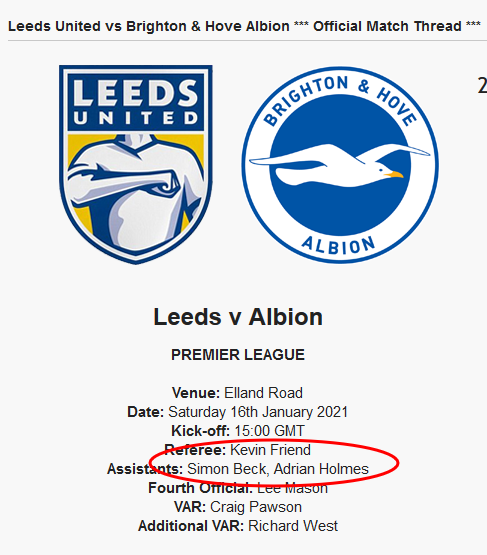
Task: Click the 'Venue:' label
Action: tap(196, 393)
